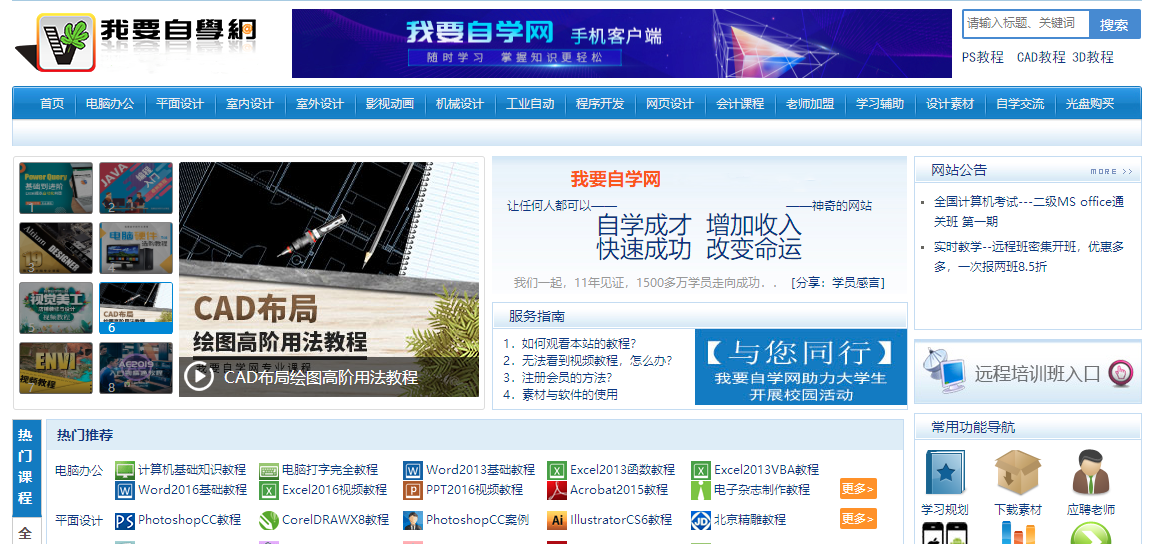Click the PowerPoint icon beside PPT2016视频教程

click(414, 490)
